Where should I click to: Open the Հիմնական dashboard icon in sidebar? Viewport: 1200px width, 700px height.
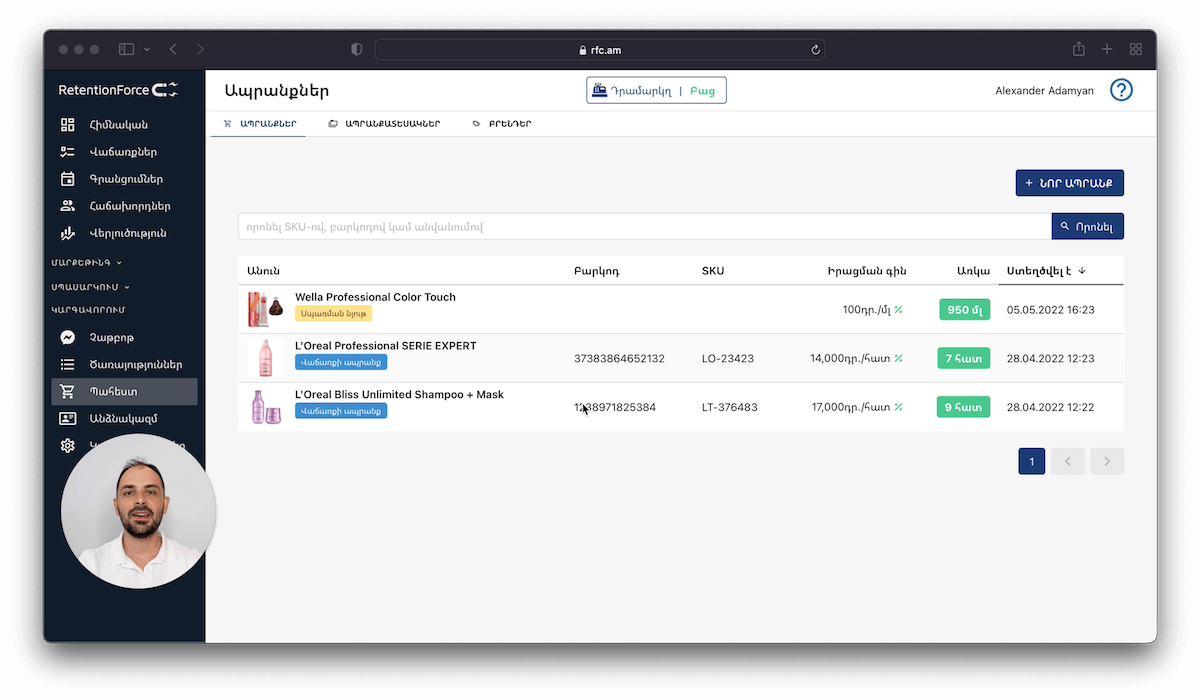pos(68,125)
